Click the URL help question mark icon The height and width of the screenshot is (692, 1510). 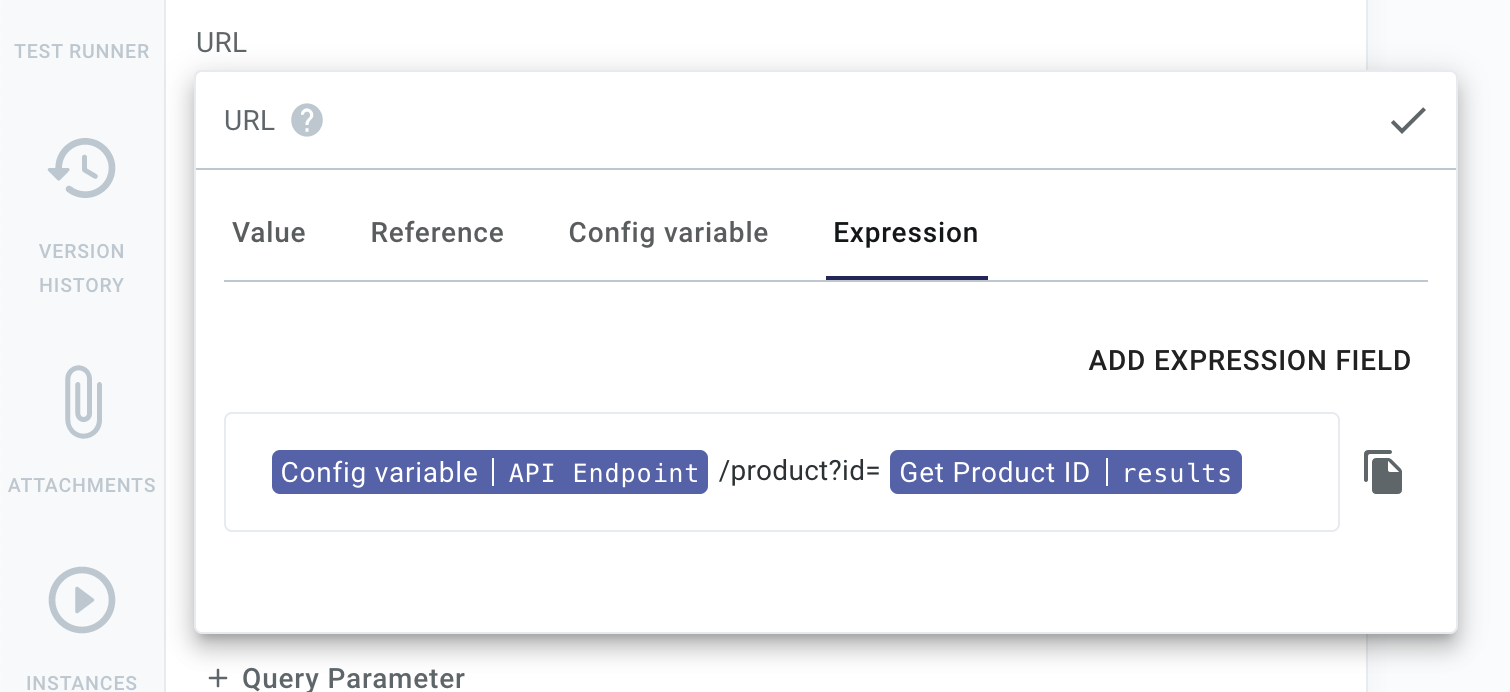click(307, 120)
